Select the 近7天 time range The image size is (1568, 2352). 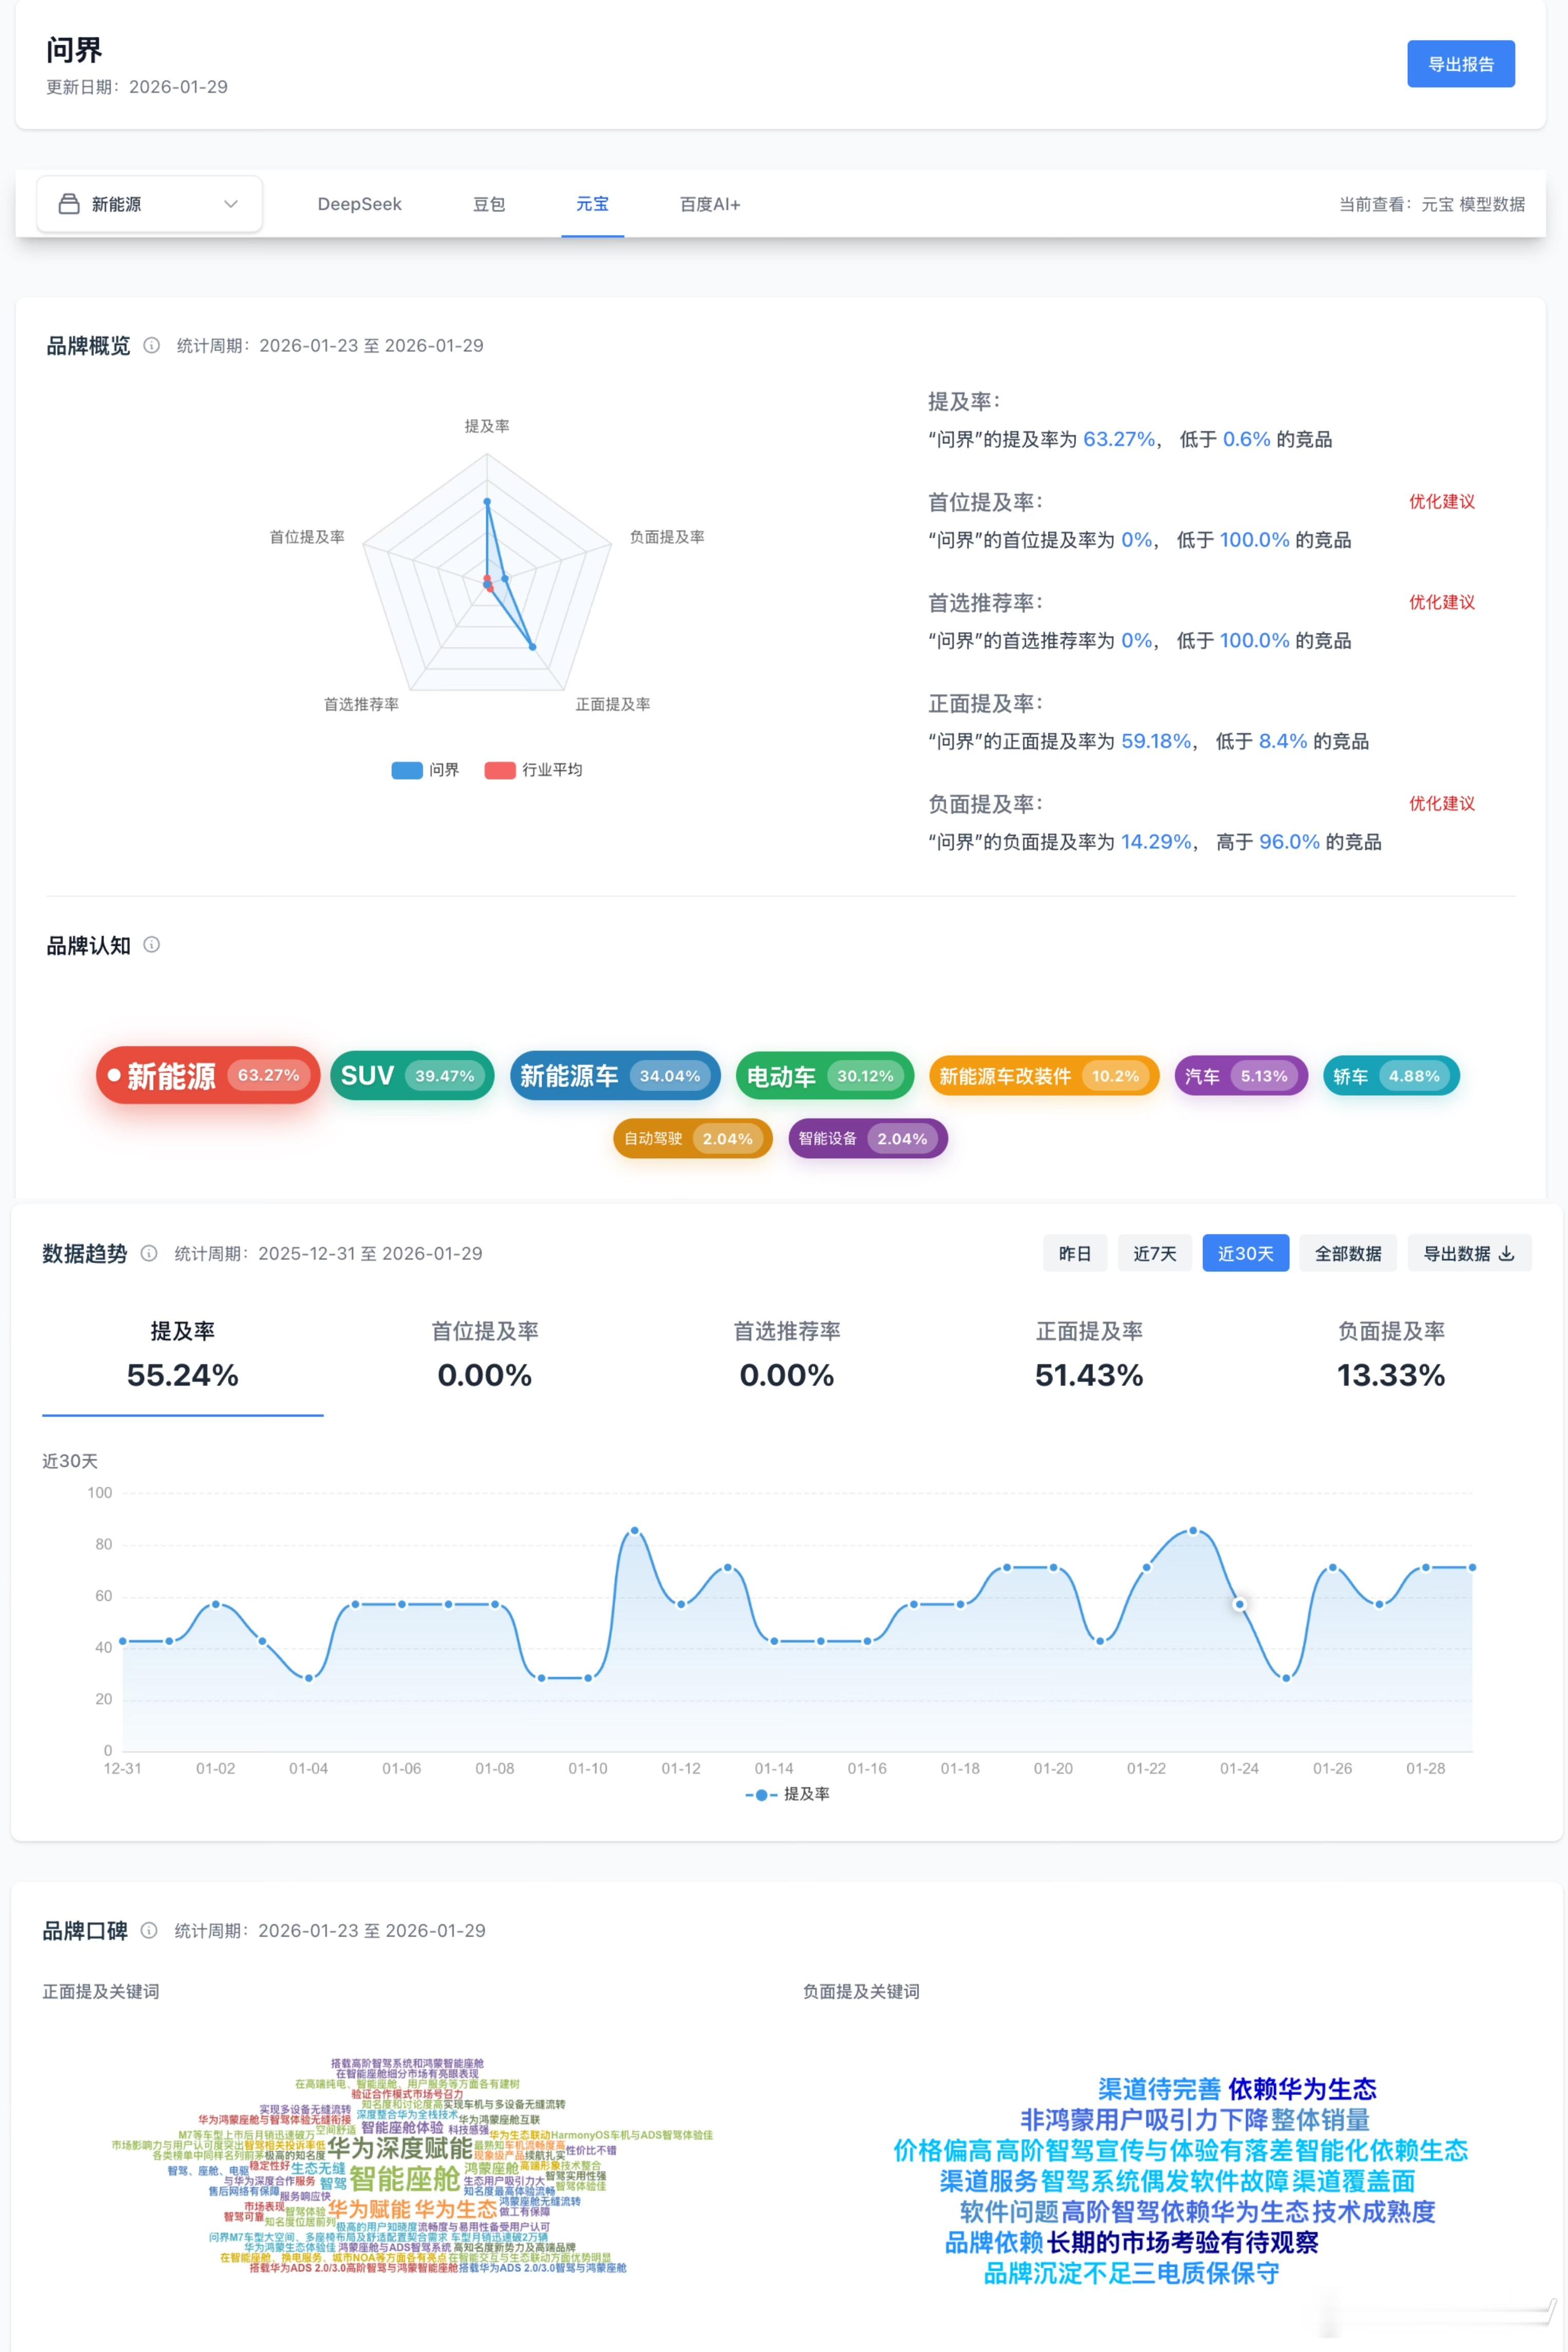click(x=1154, y=1254)
